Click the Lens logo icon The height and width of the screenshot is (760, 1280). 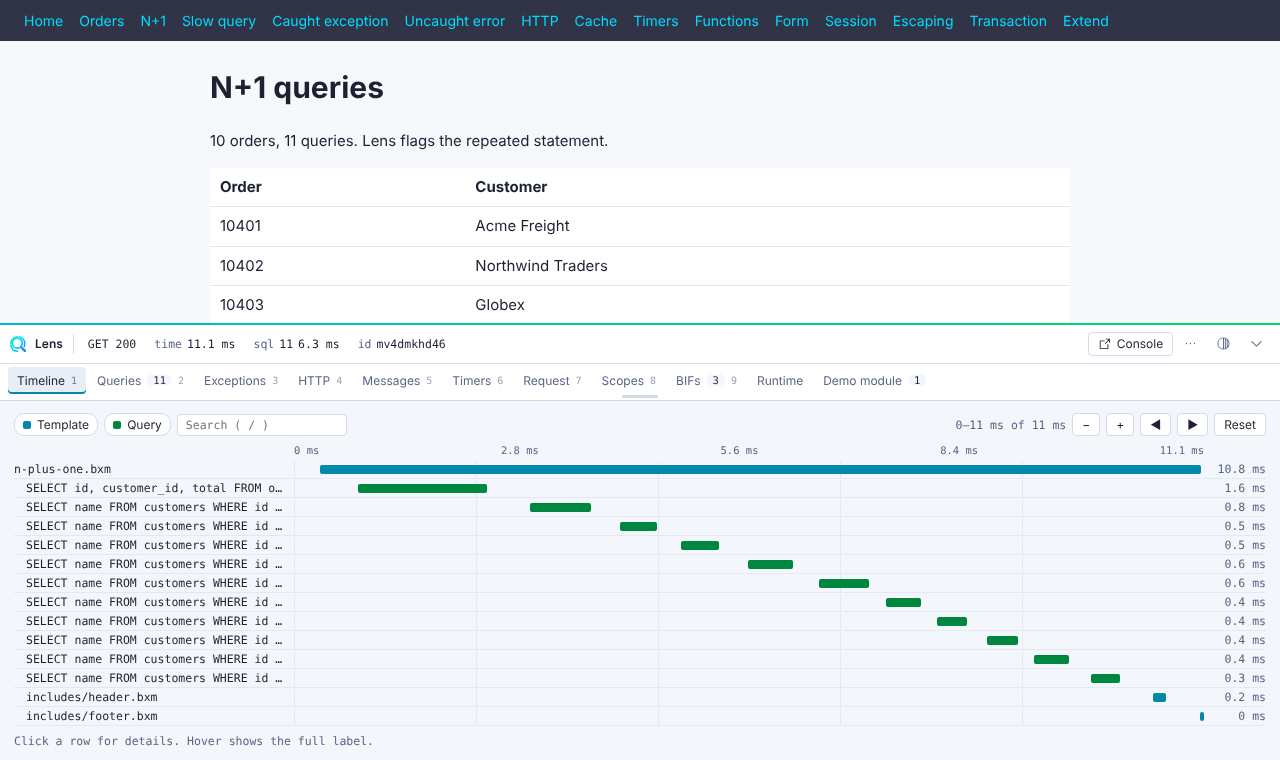[18, 344]
